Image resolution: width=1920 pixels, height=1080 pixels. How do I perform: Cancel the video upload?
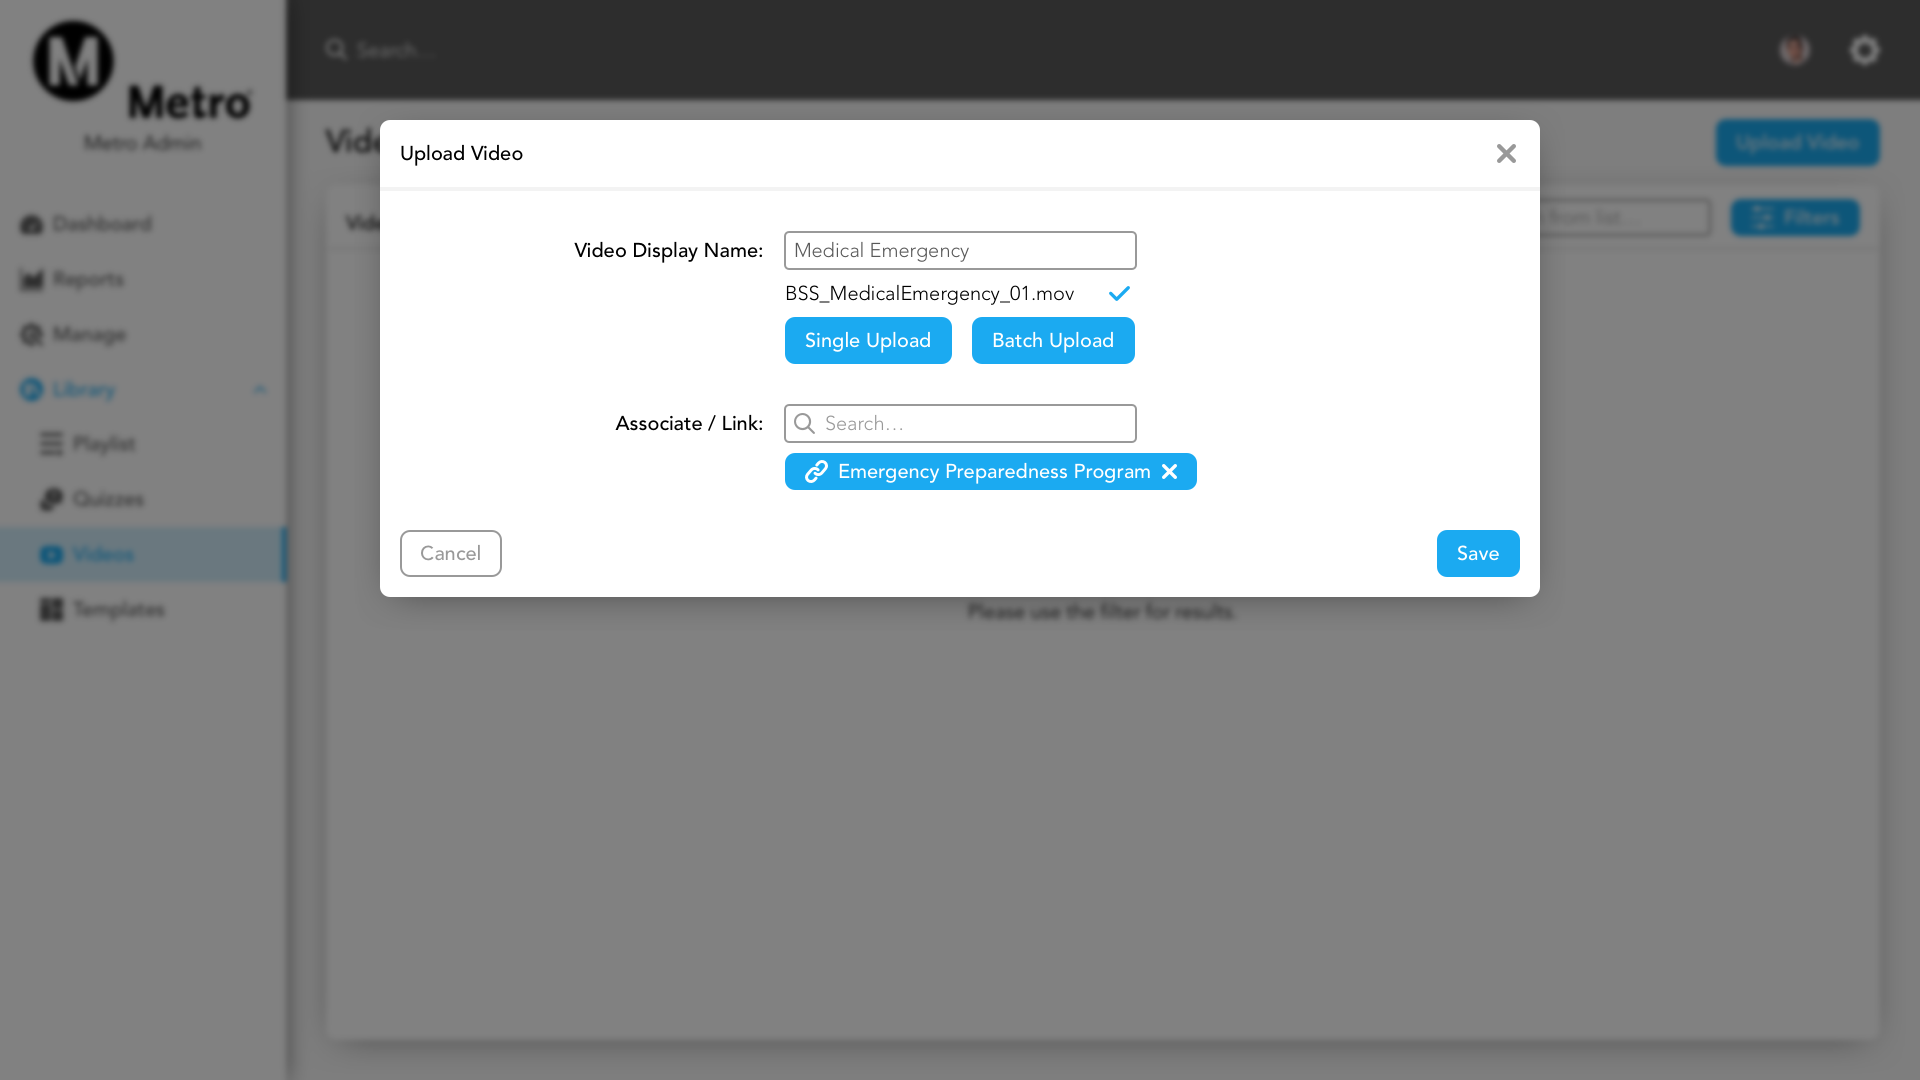point(450,553)
